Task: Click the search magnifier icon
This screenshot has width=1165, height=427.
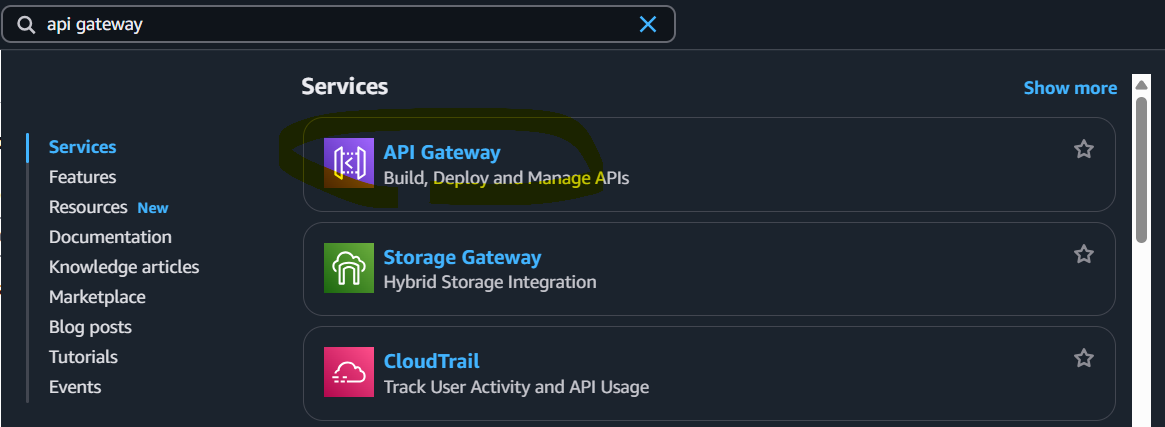Action: click(x=27, y=25)
